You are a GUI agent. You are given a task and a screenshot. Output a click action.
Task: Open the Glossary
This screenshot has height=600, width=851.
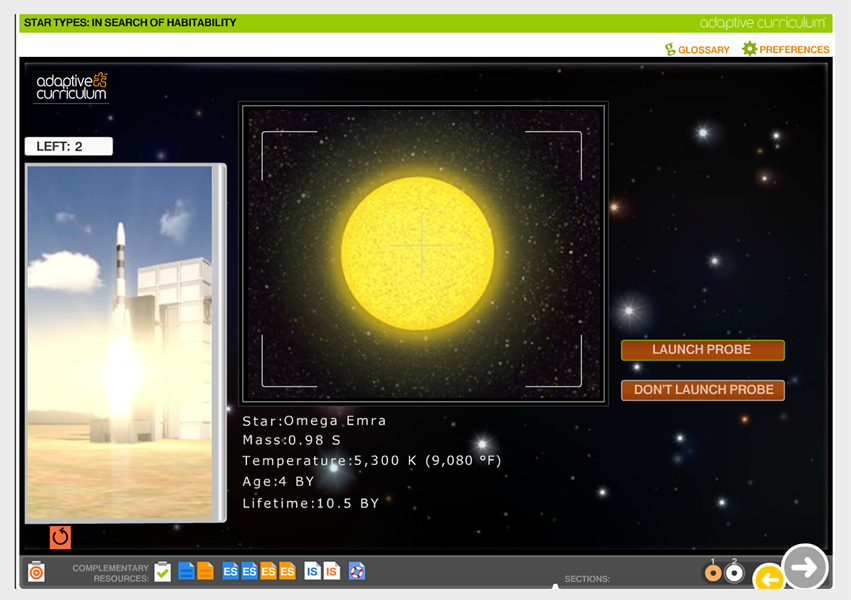[697, 49]
